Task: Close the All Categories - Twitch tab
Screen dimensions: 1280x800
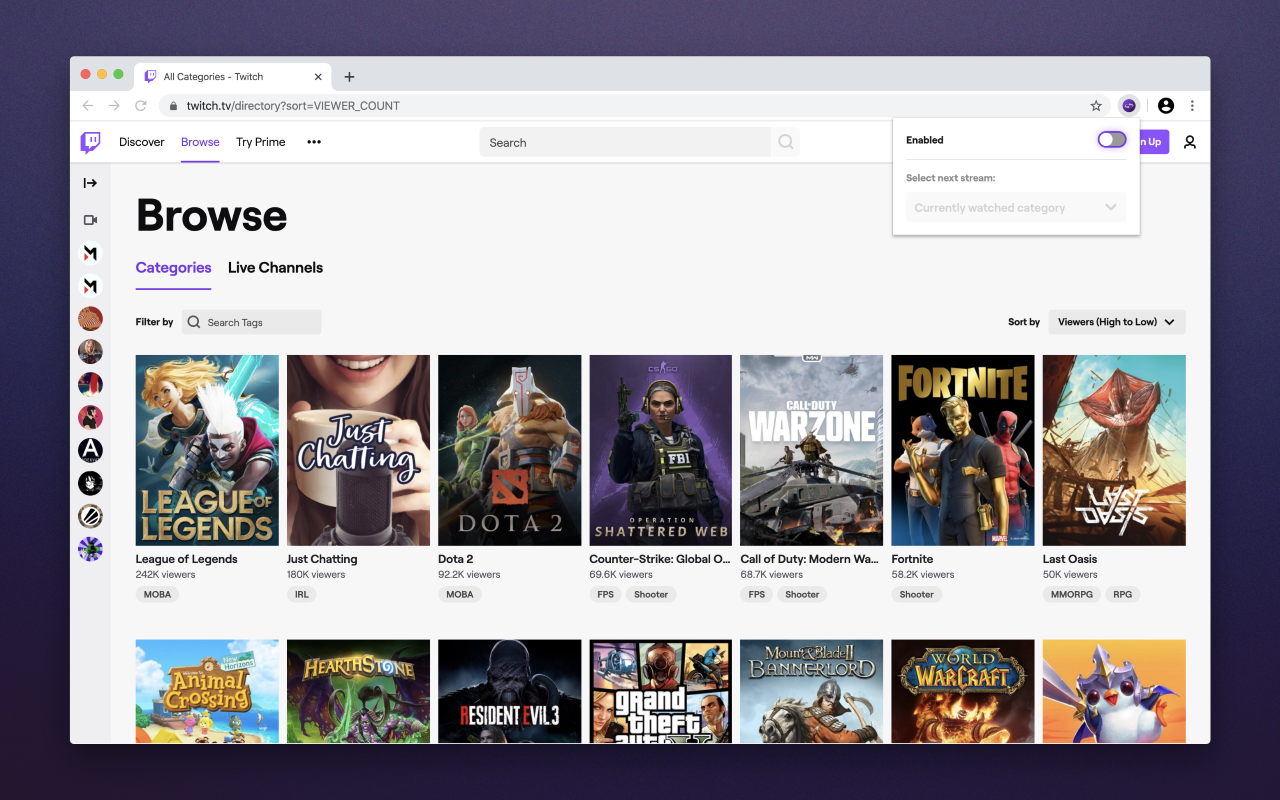Action: (x=319, y=77)
